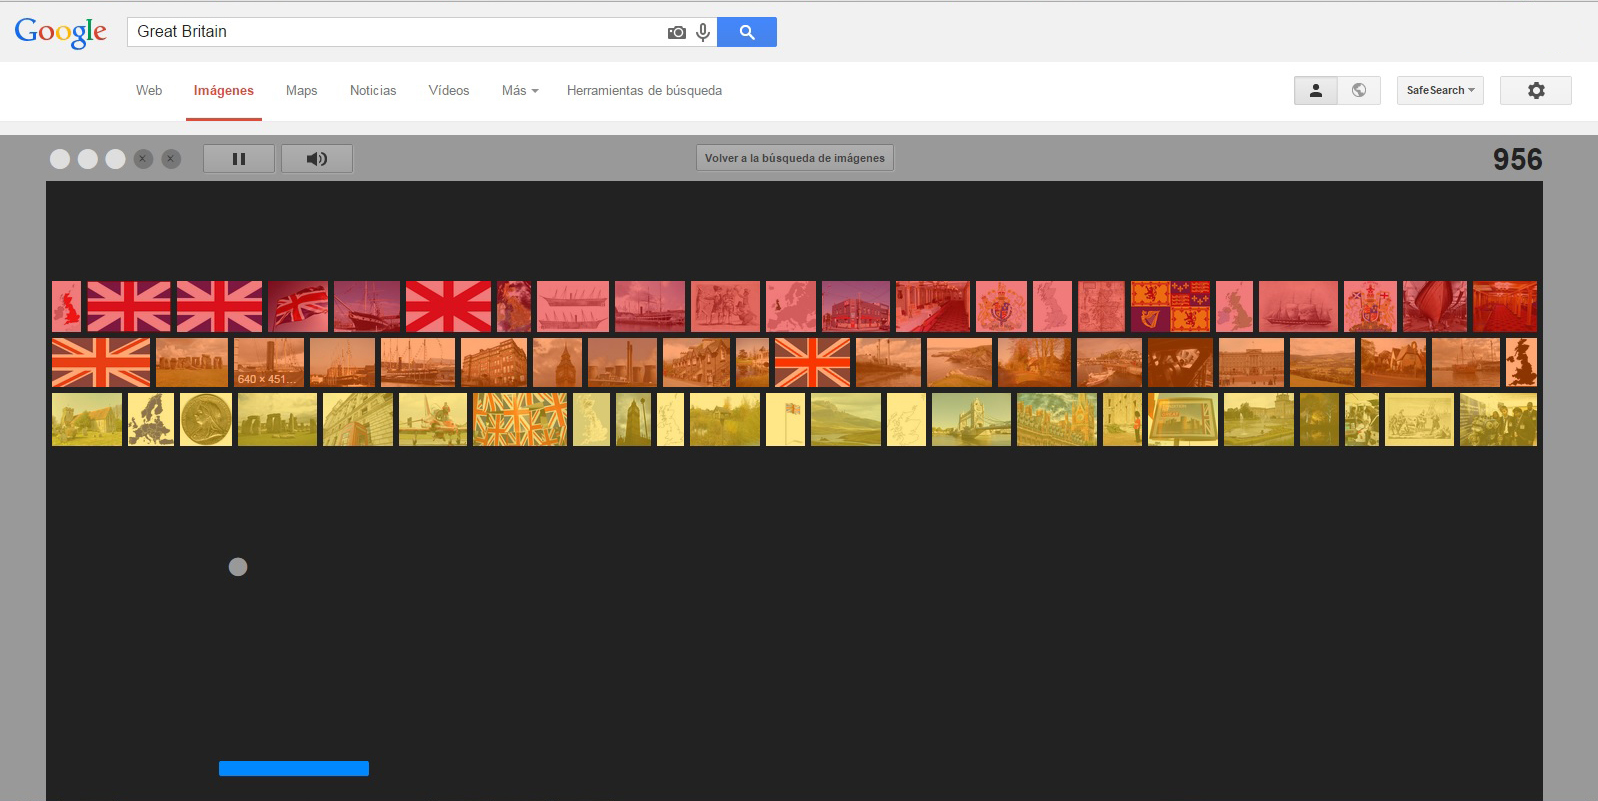This screenshot has height=801, width=1598.
Task: Click Volver a la búsqueda de imágenes
Action: [x=794, y=158]
